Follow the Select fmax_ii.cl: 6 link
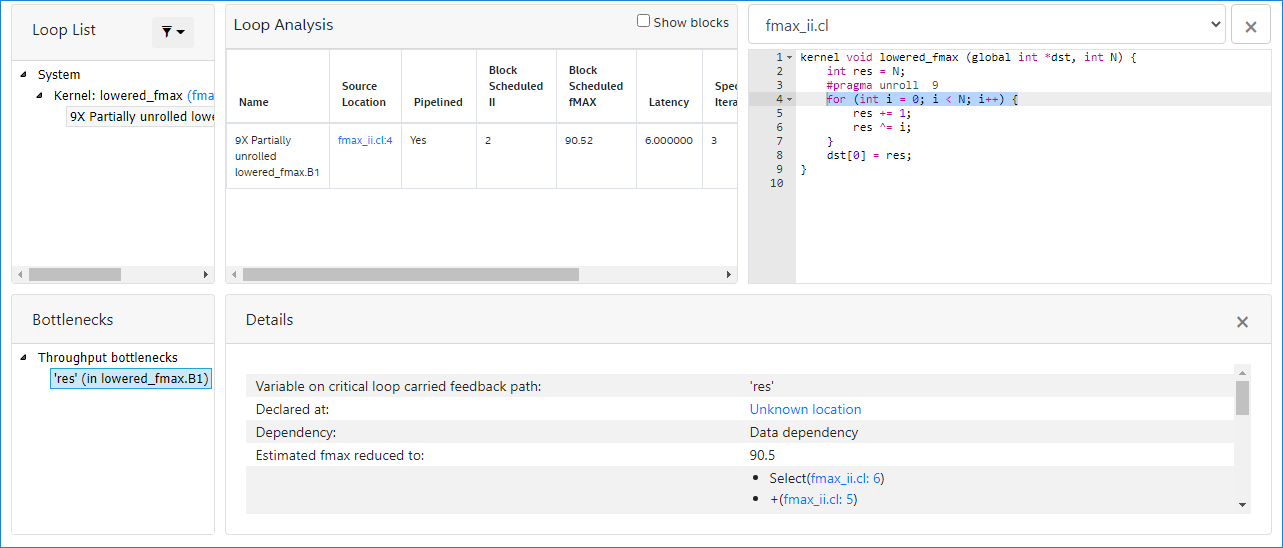 coord(845,479)
